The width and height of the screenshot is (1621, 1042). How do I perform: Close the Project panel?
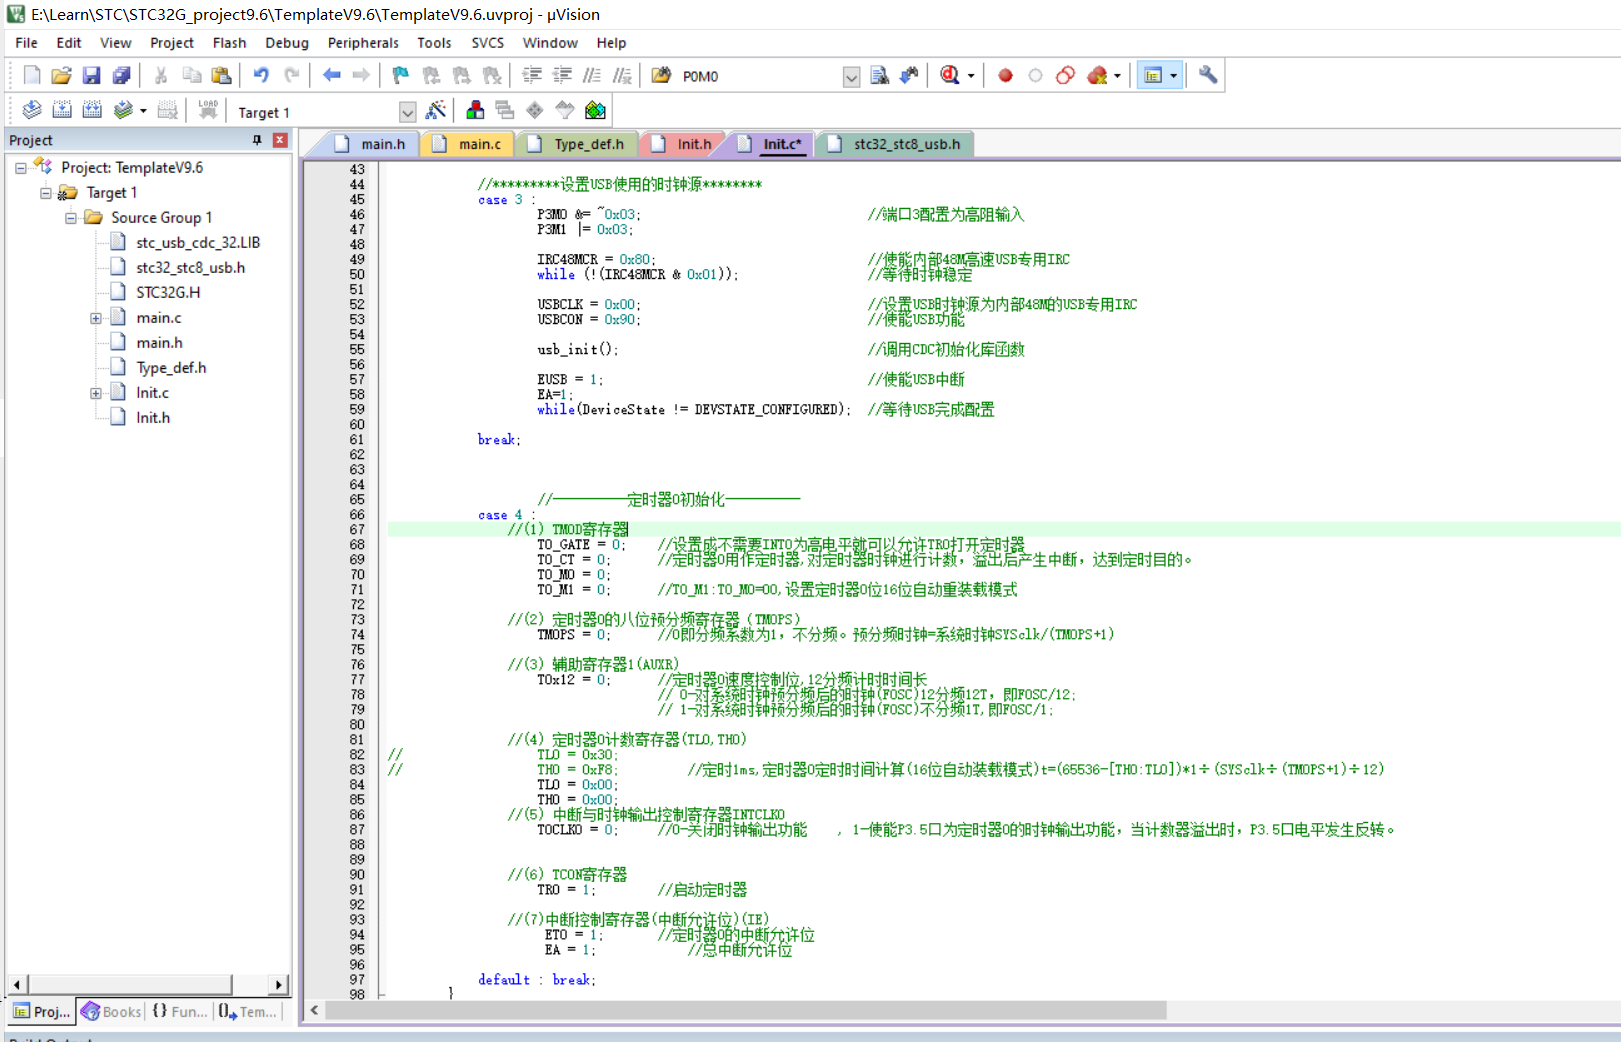pos(280,140)
